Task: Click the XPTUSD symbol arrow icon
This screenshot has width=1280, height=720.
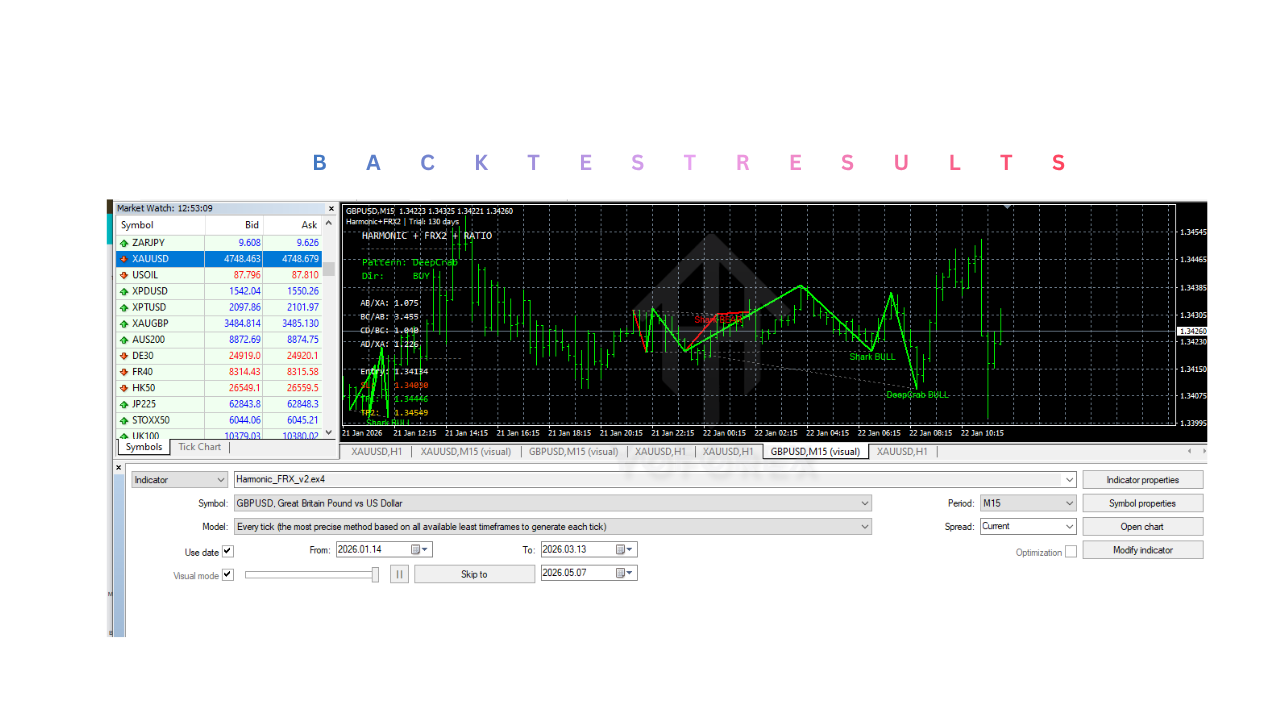Action: point(124,307)
